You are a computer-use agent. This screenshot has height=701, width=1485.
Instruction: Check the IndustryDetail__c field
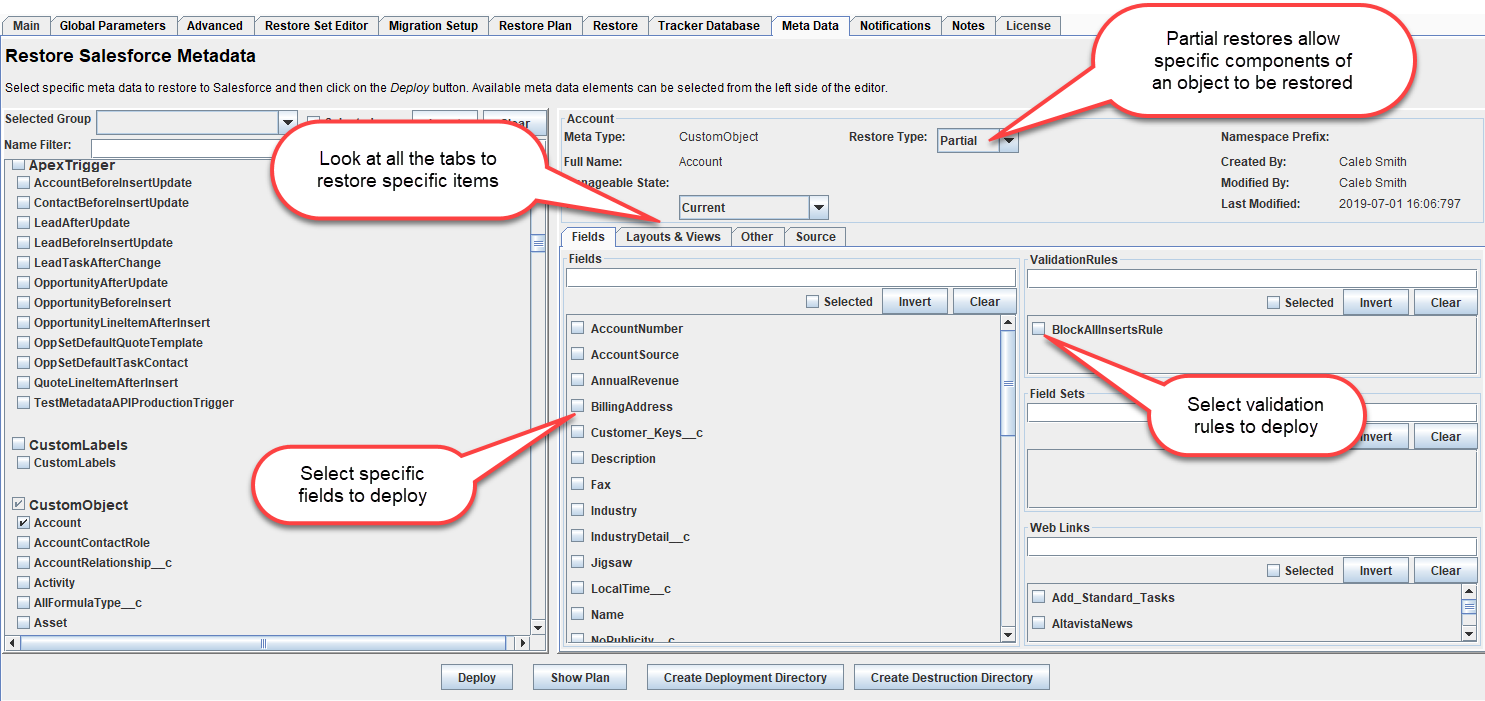pyautogui.click(x=578, y=537)
